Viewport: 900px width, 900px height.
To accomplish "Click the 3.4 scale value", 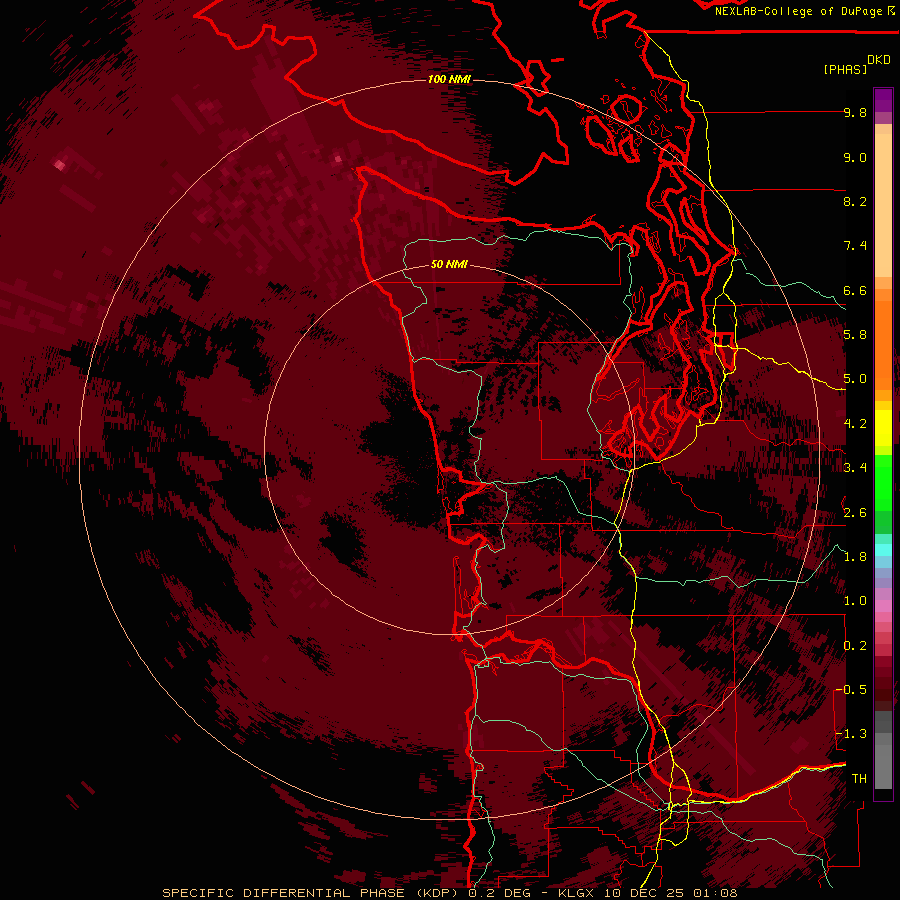I will 855,468.
